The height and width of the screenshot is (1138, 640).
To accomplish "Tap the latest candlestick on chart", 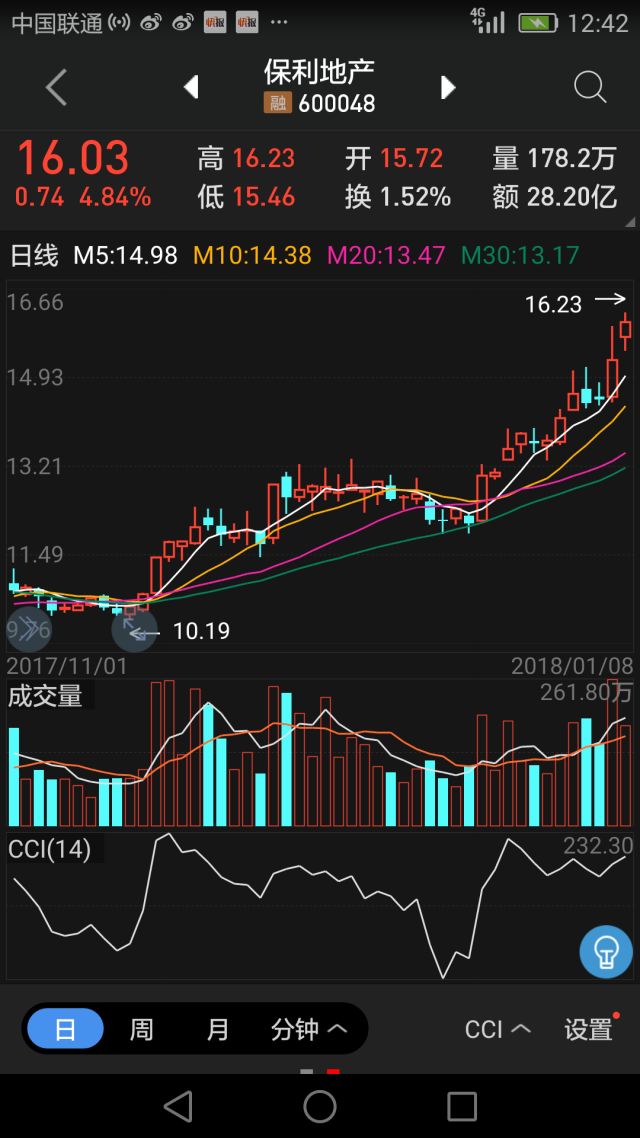I will point(625,329).
